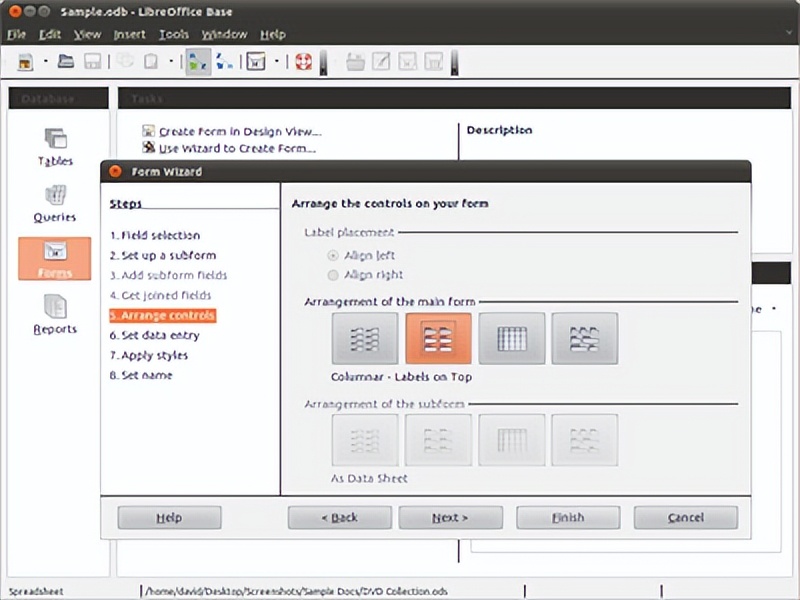Select the Align left radio button

331,255
